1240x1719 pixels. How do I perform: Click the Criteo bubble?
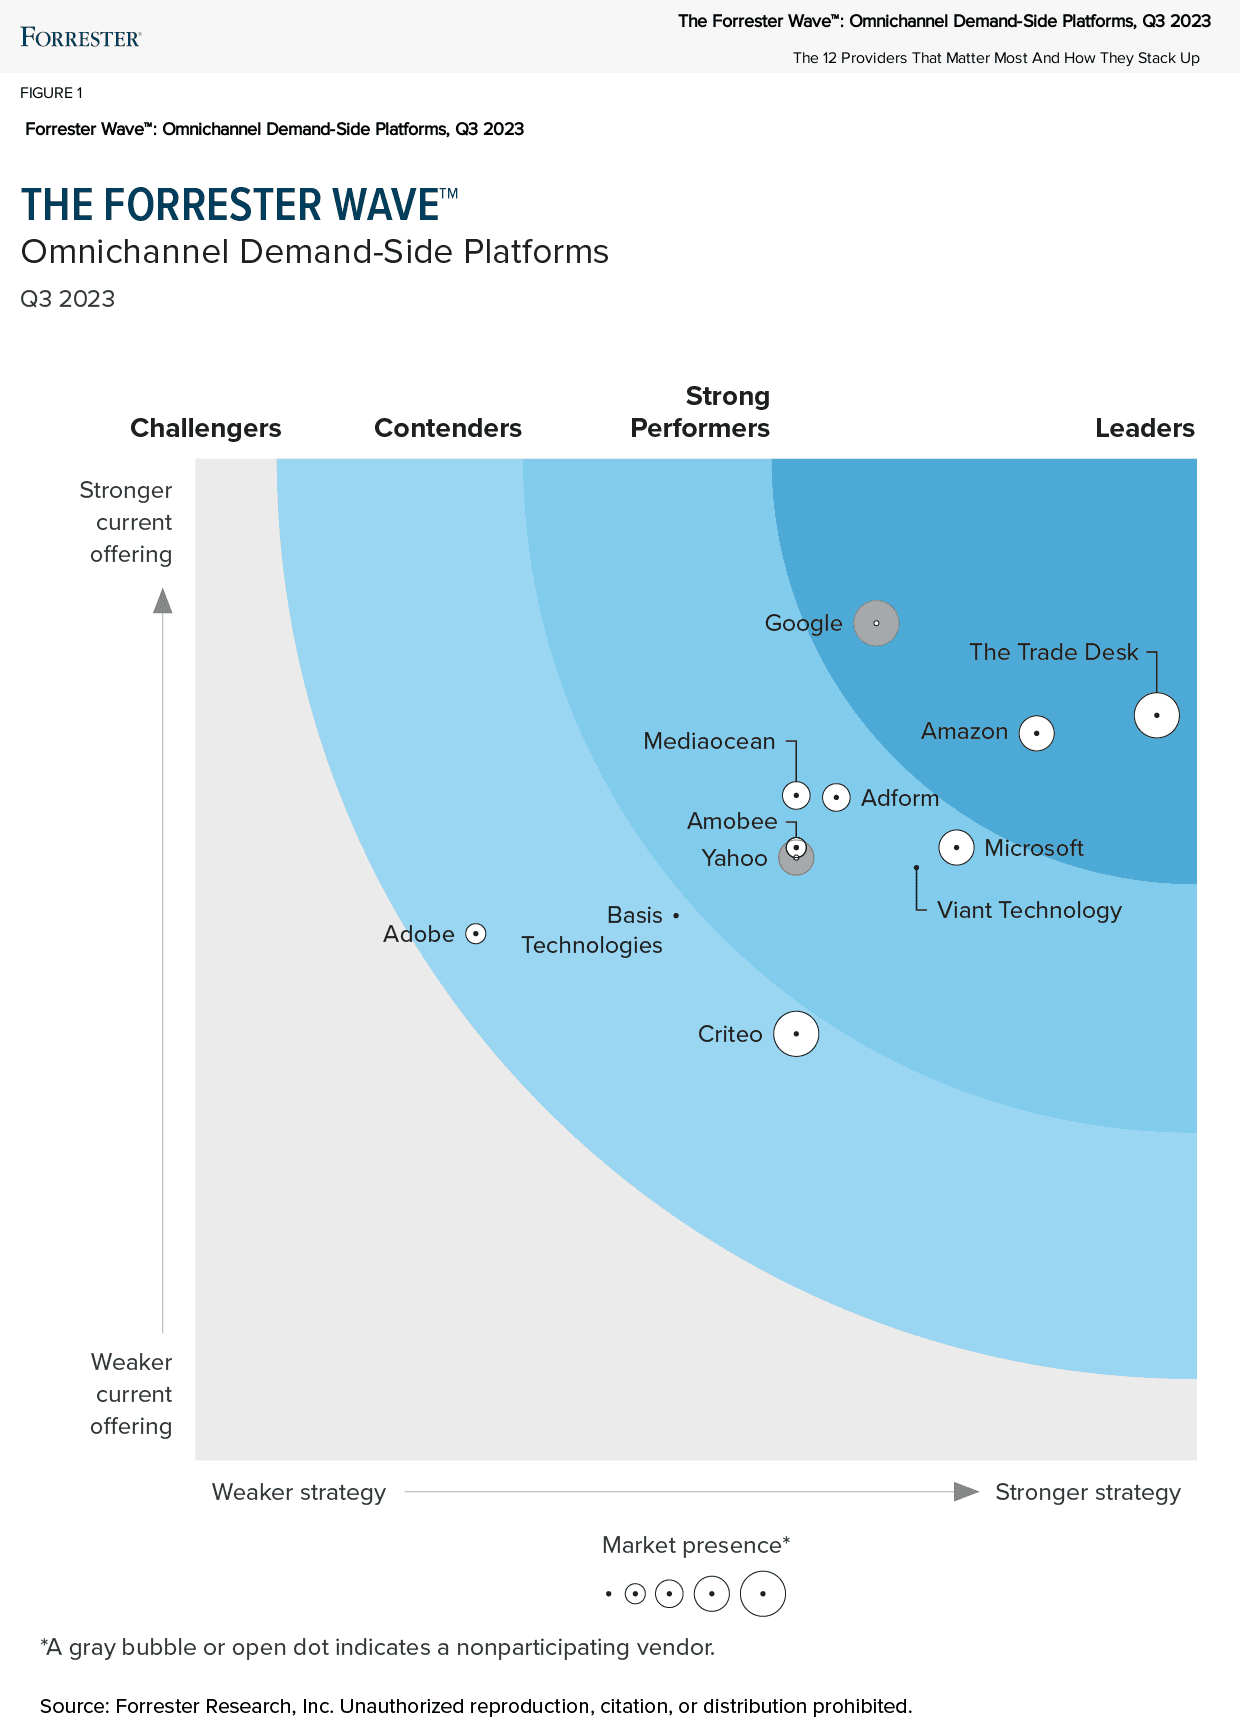point(796,1034)
